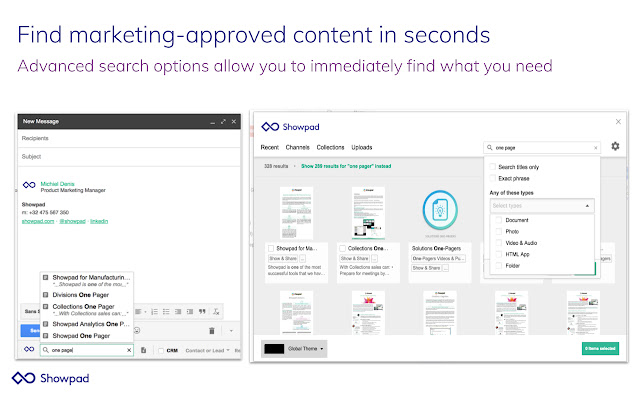The image size is (640, 400).
Task: Switch to the Channels tab
Action: point(298,147)
